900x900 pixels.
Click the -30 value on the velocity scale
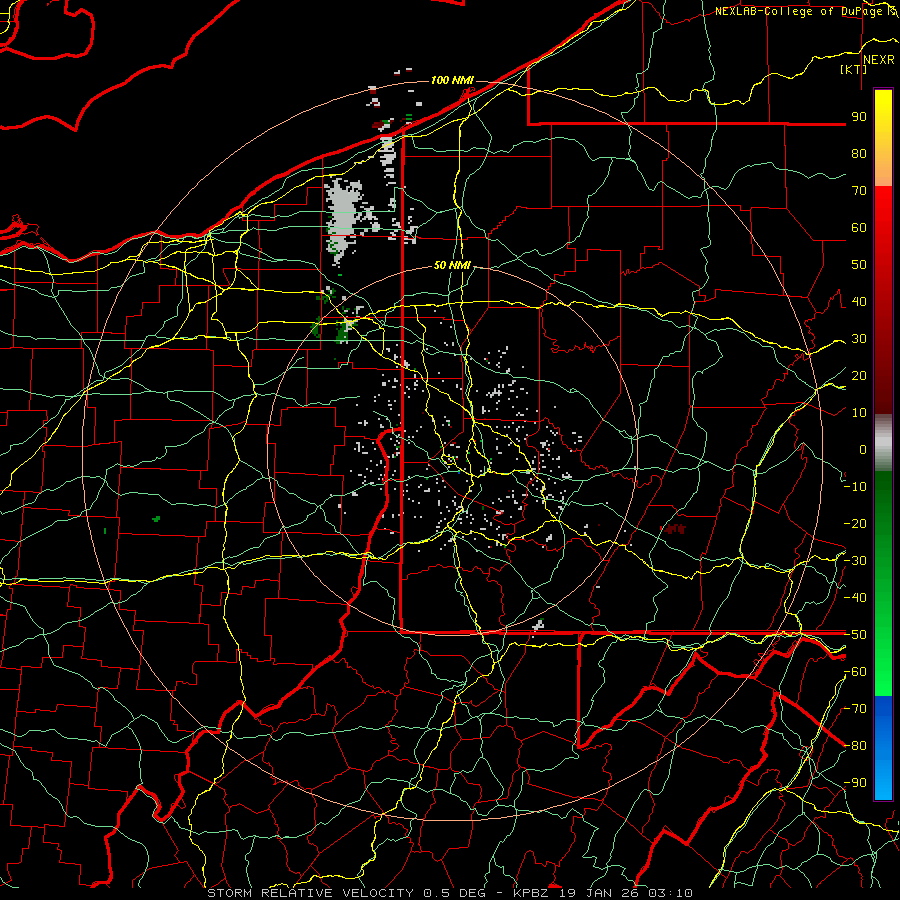[x=855, y=561]
